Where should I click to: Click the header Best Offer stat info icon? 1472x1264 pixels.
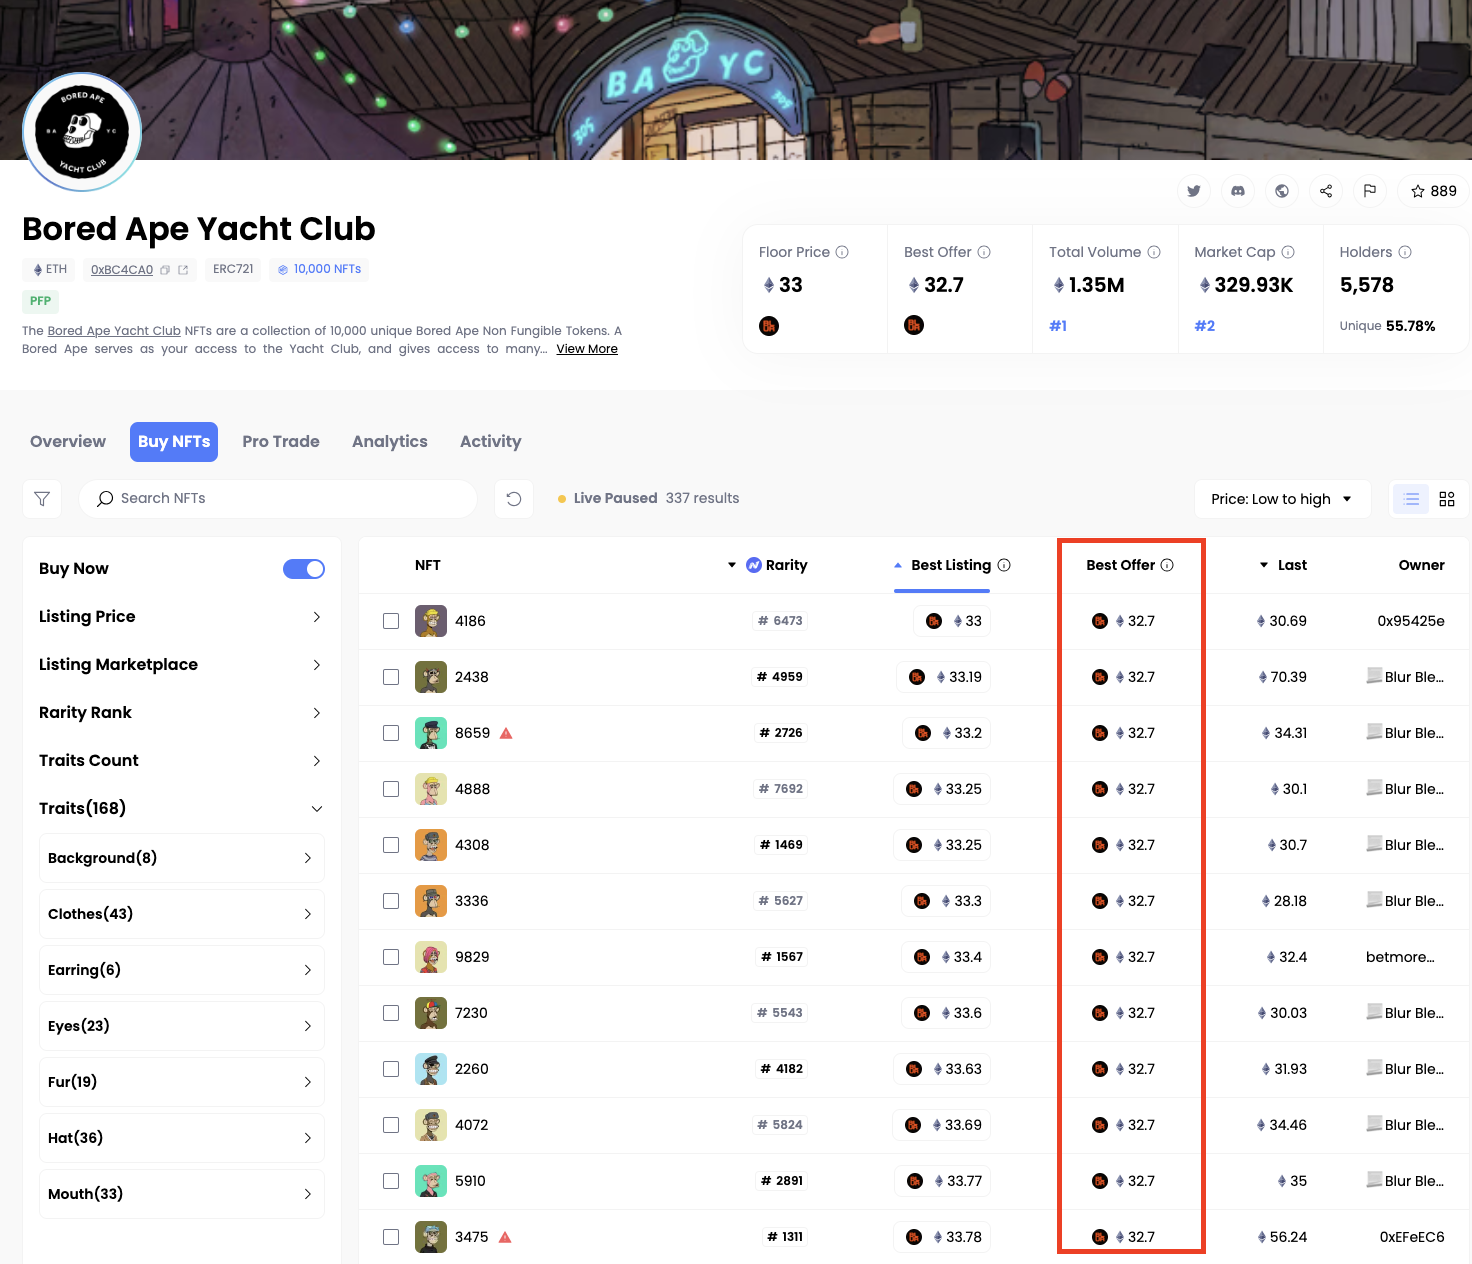click(984, 252)
